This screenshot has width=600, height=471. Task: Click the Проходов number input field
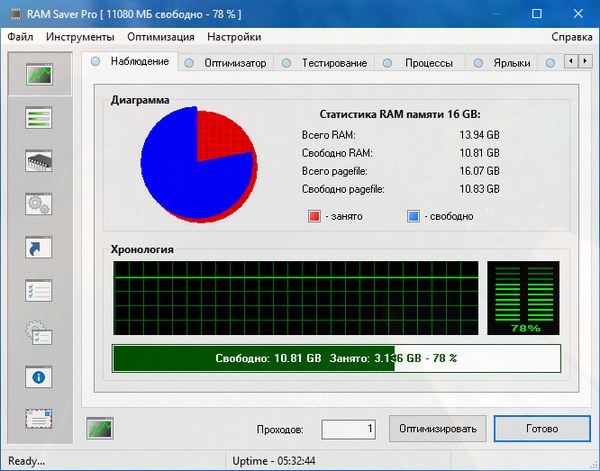point(348,429)
